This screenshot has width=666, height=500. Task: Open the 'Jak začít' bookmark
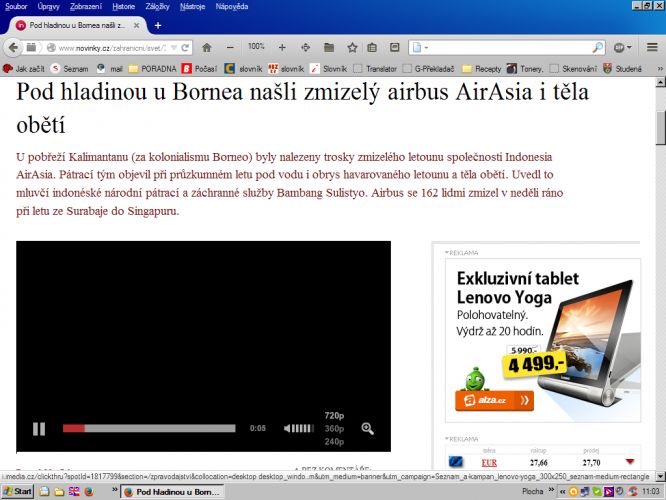[x=24, y=68]
